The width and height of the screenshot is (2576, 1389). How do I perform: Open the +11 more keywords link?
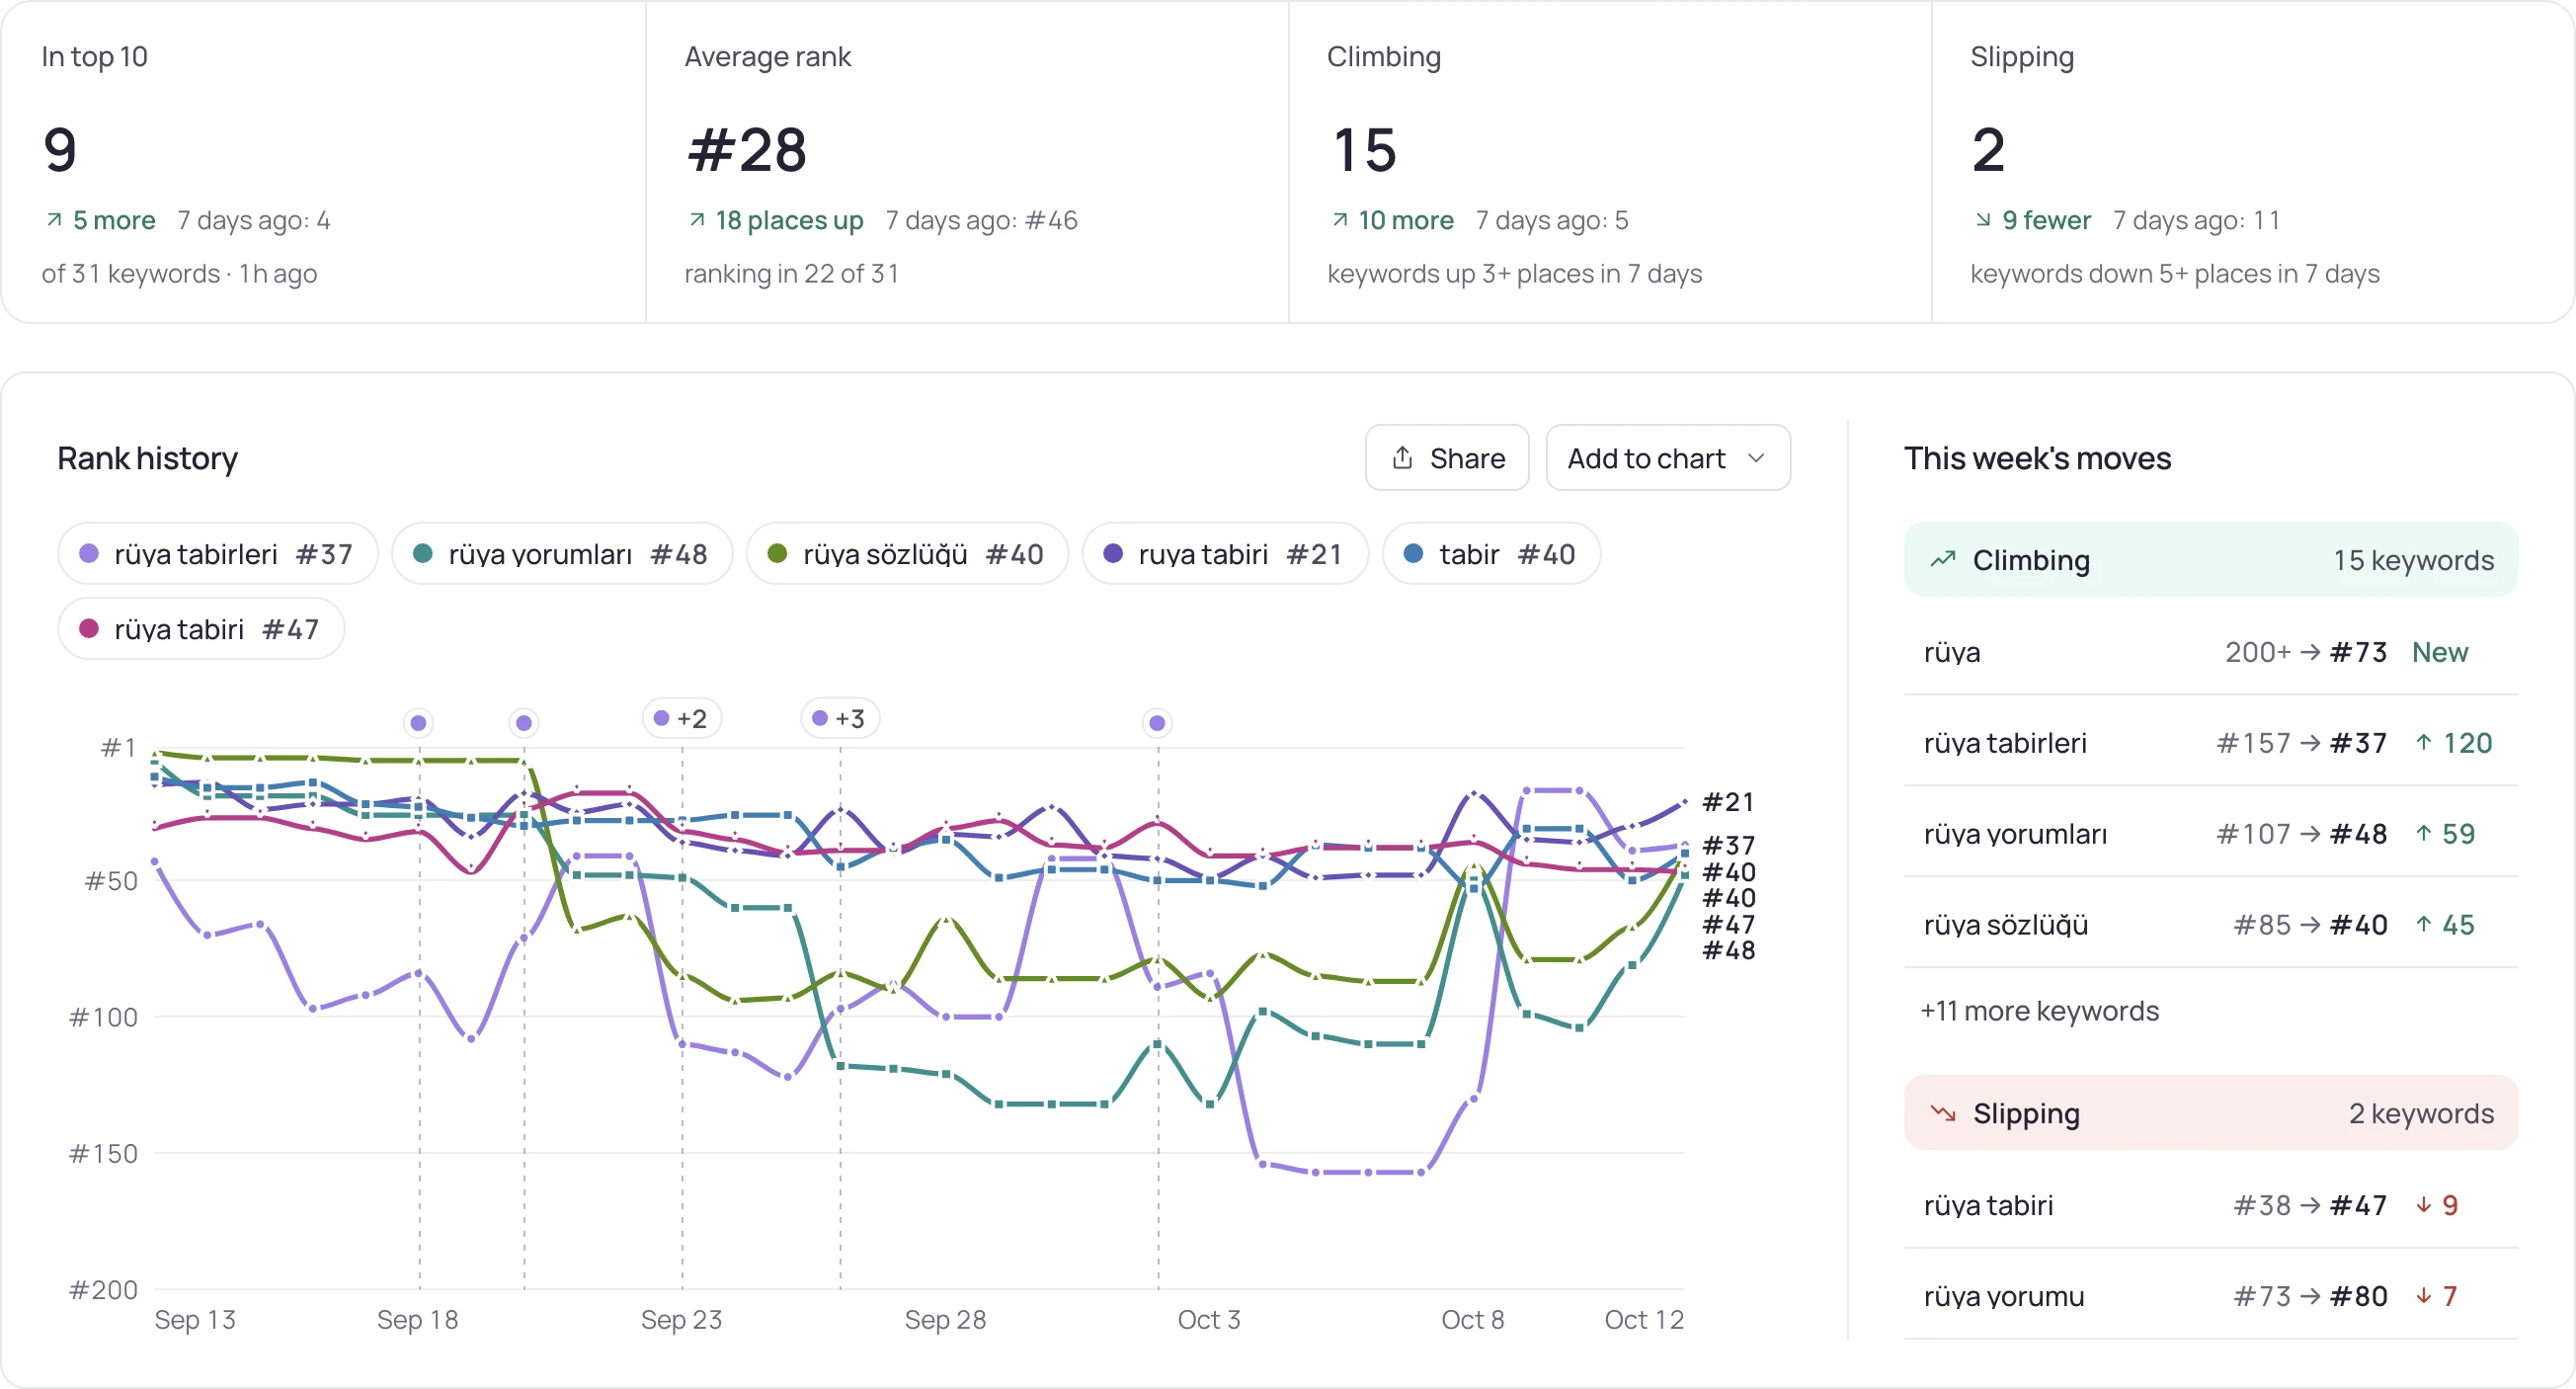(2039, 1011)
